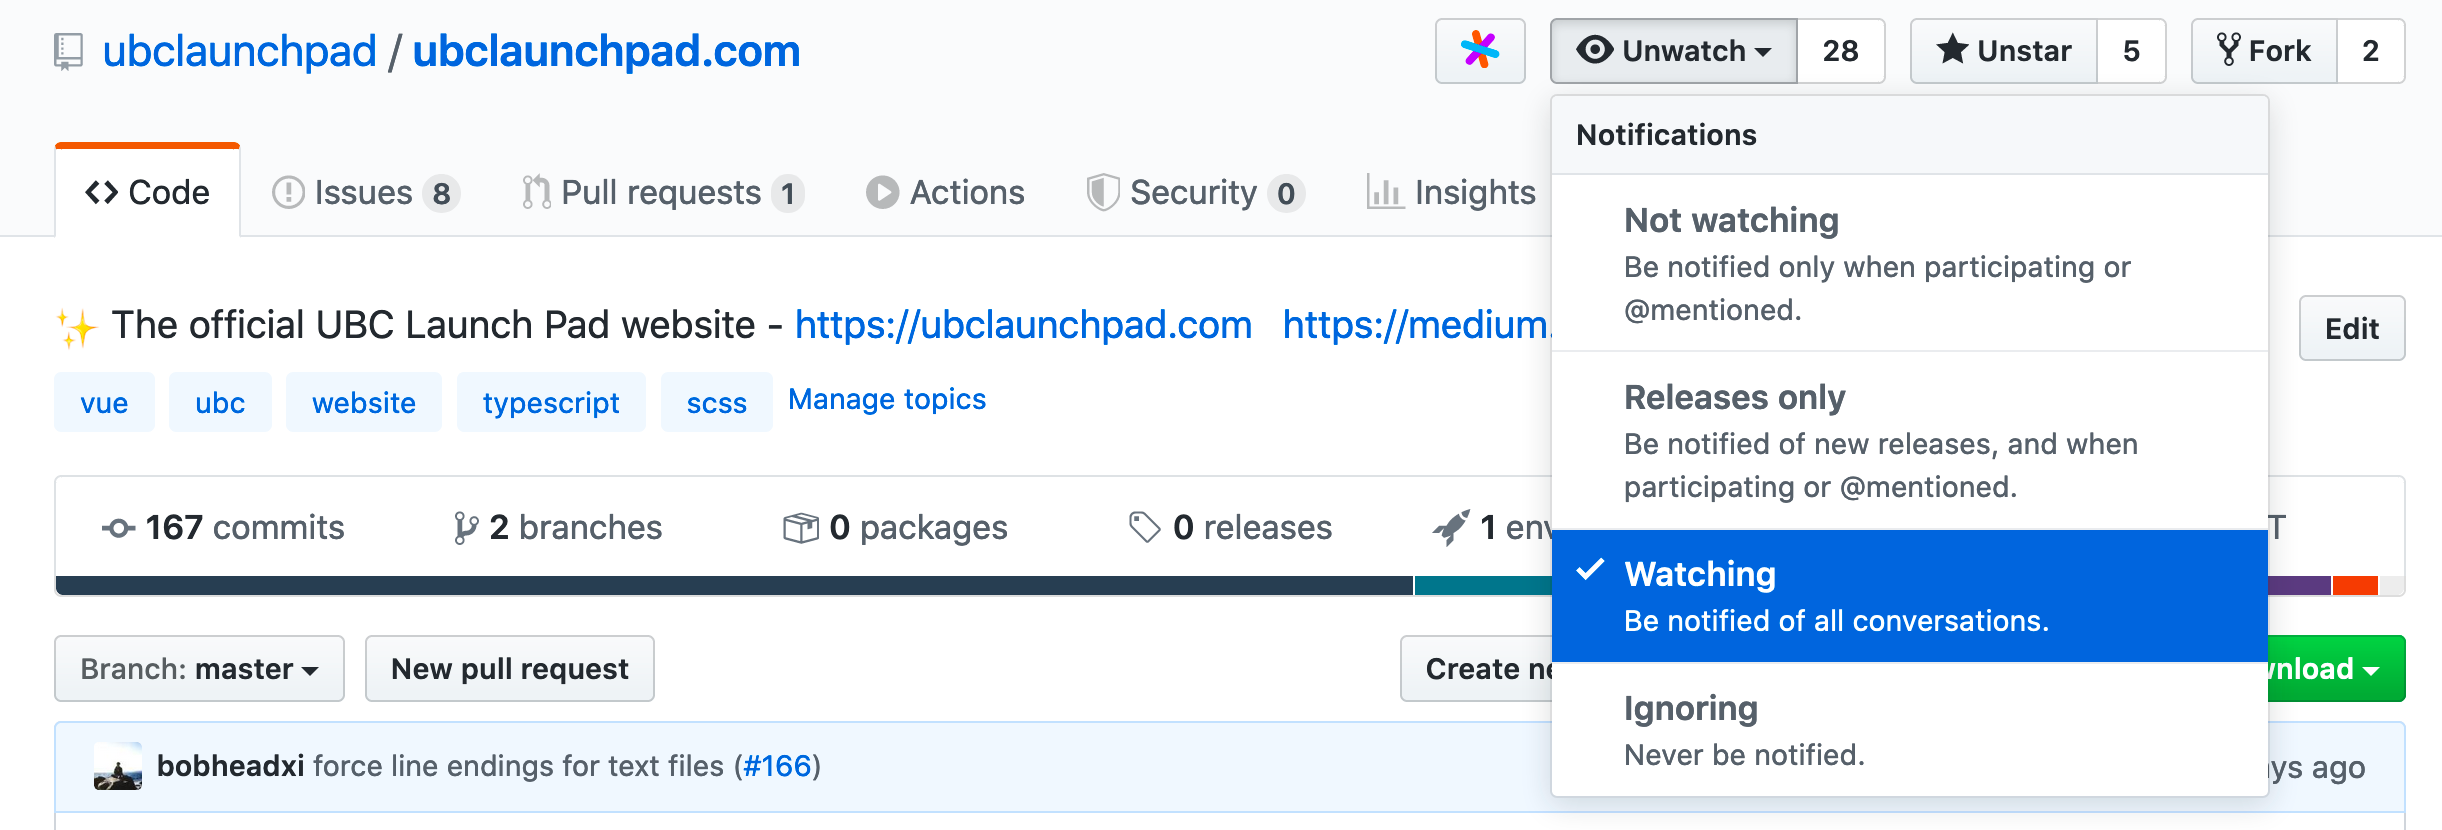Screen dimensions: 2442x830
Task: Open the ubc topic tag
Action: click(220, 402)
